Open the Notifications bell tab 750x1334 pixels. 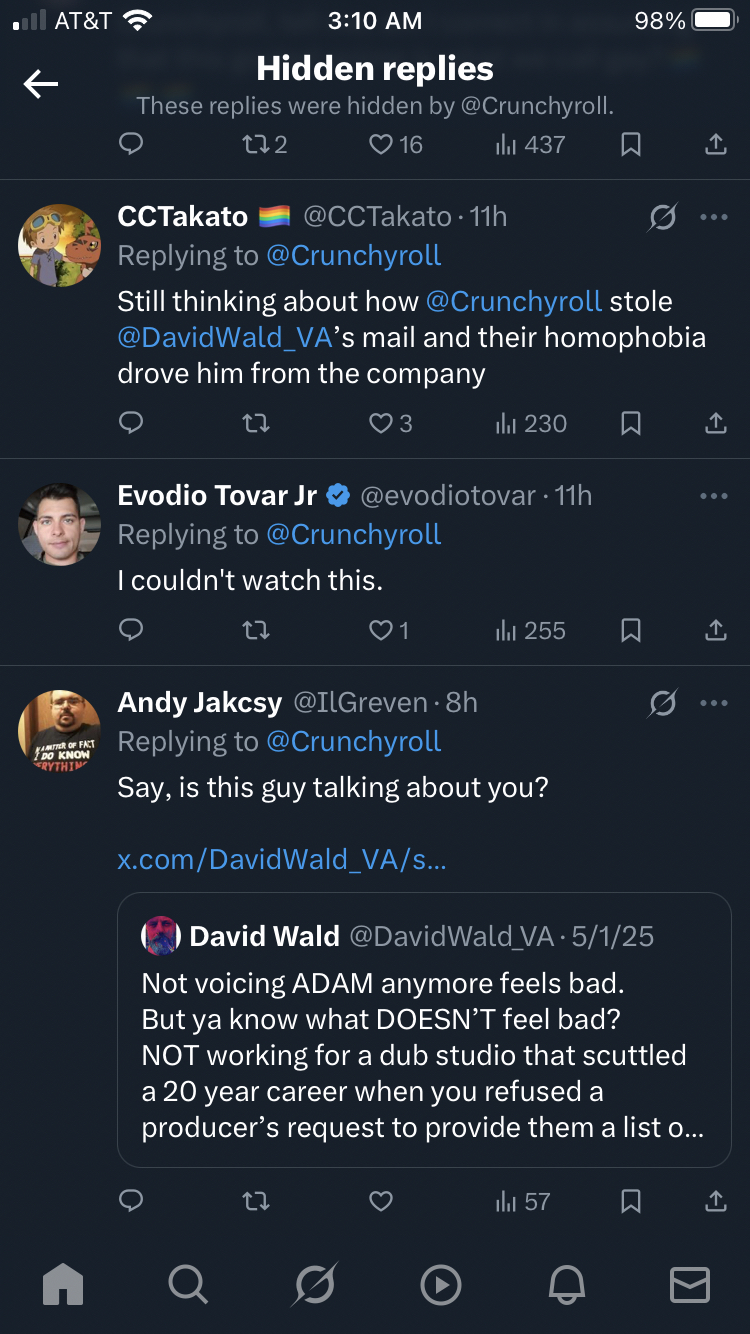point(565,1284)
